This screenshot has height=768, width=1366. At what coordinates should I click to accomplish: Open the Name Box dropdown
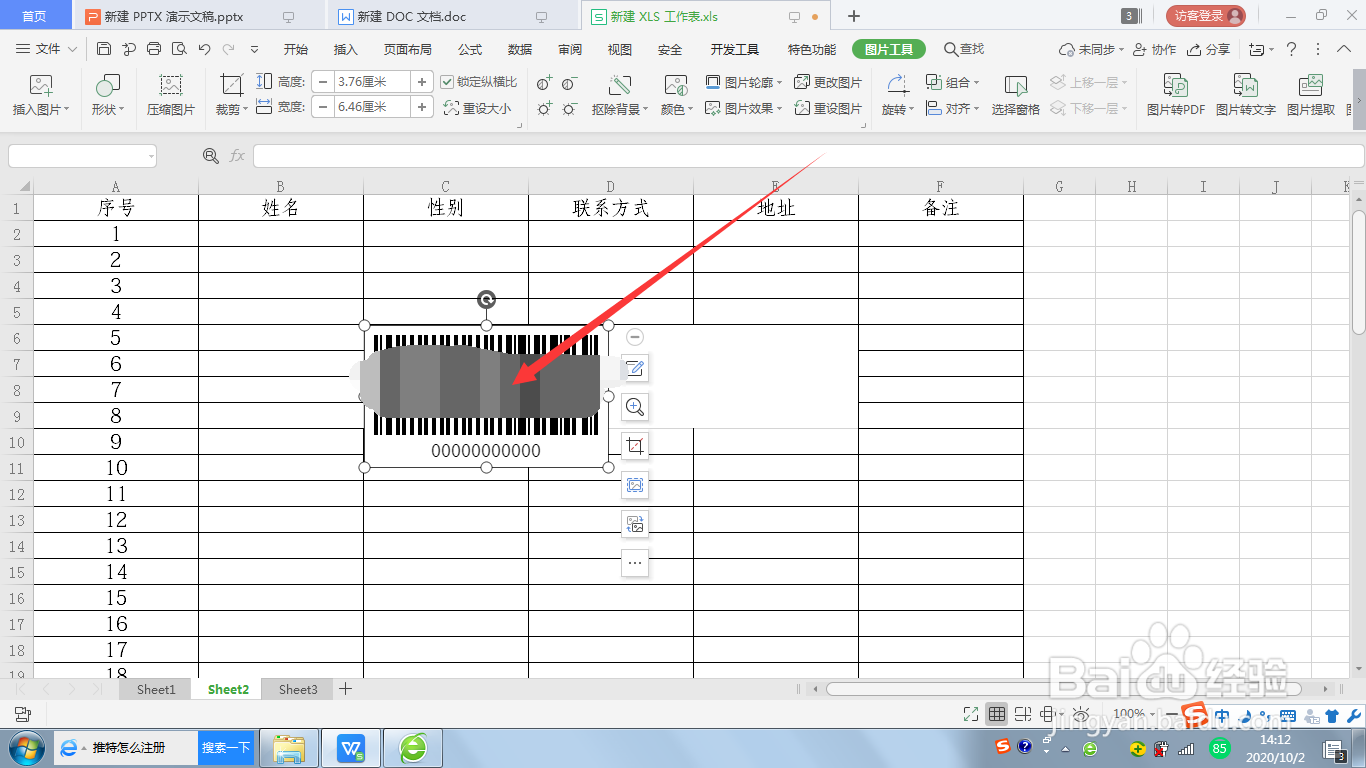(151, 156)
